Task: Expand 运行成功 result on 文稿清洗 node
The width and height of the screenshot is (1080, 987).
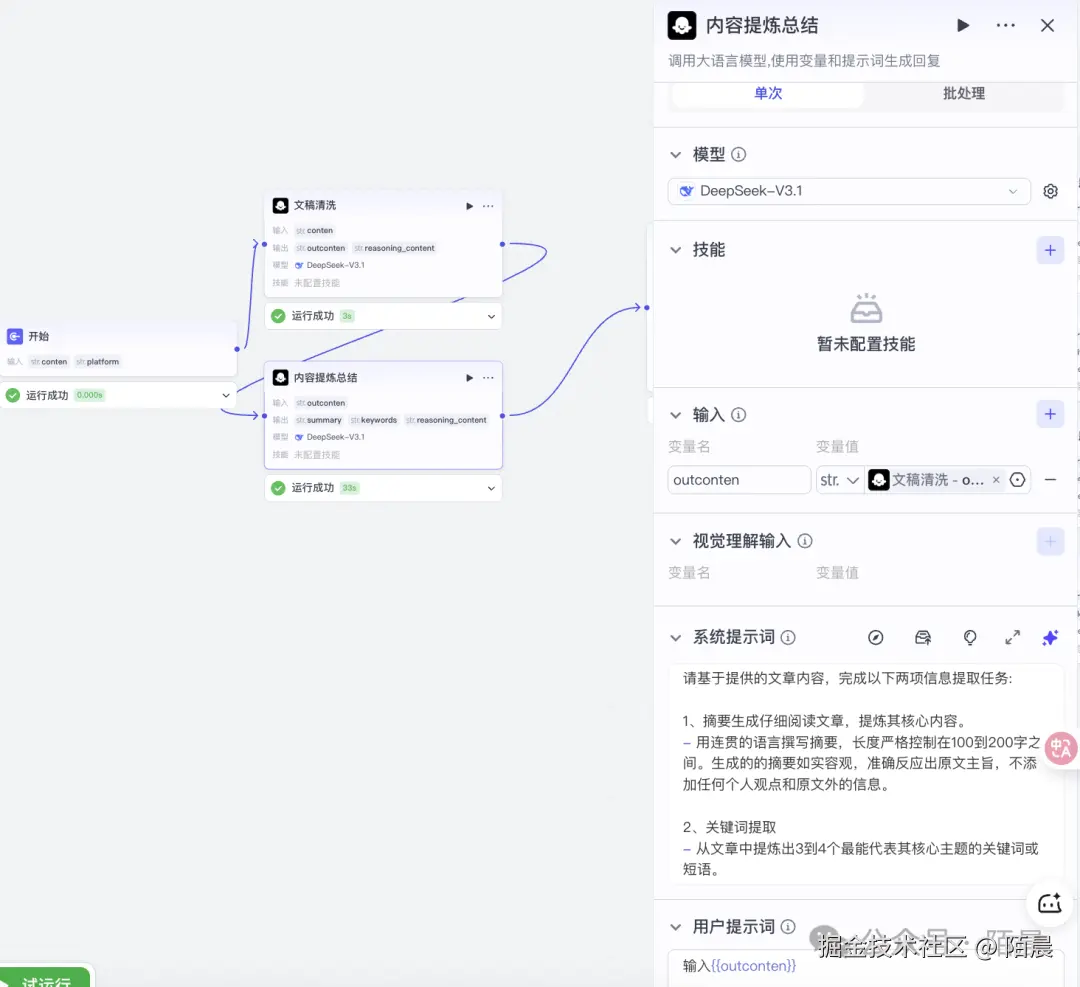Action: click(489, 315)
